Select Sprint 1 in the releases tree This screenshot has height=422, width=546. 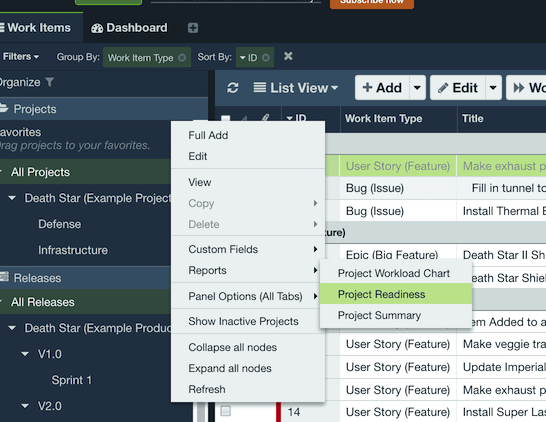72,380
